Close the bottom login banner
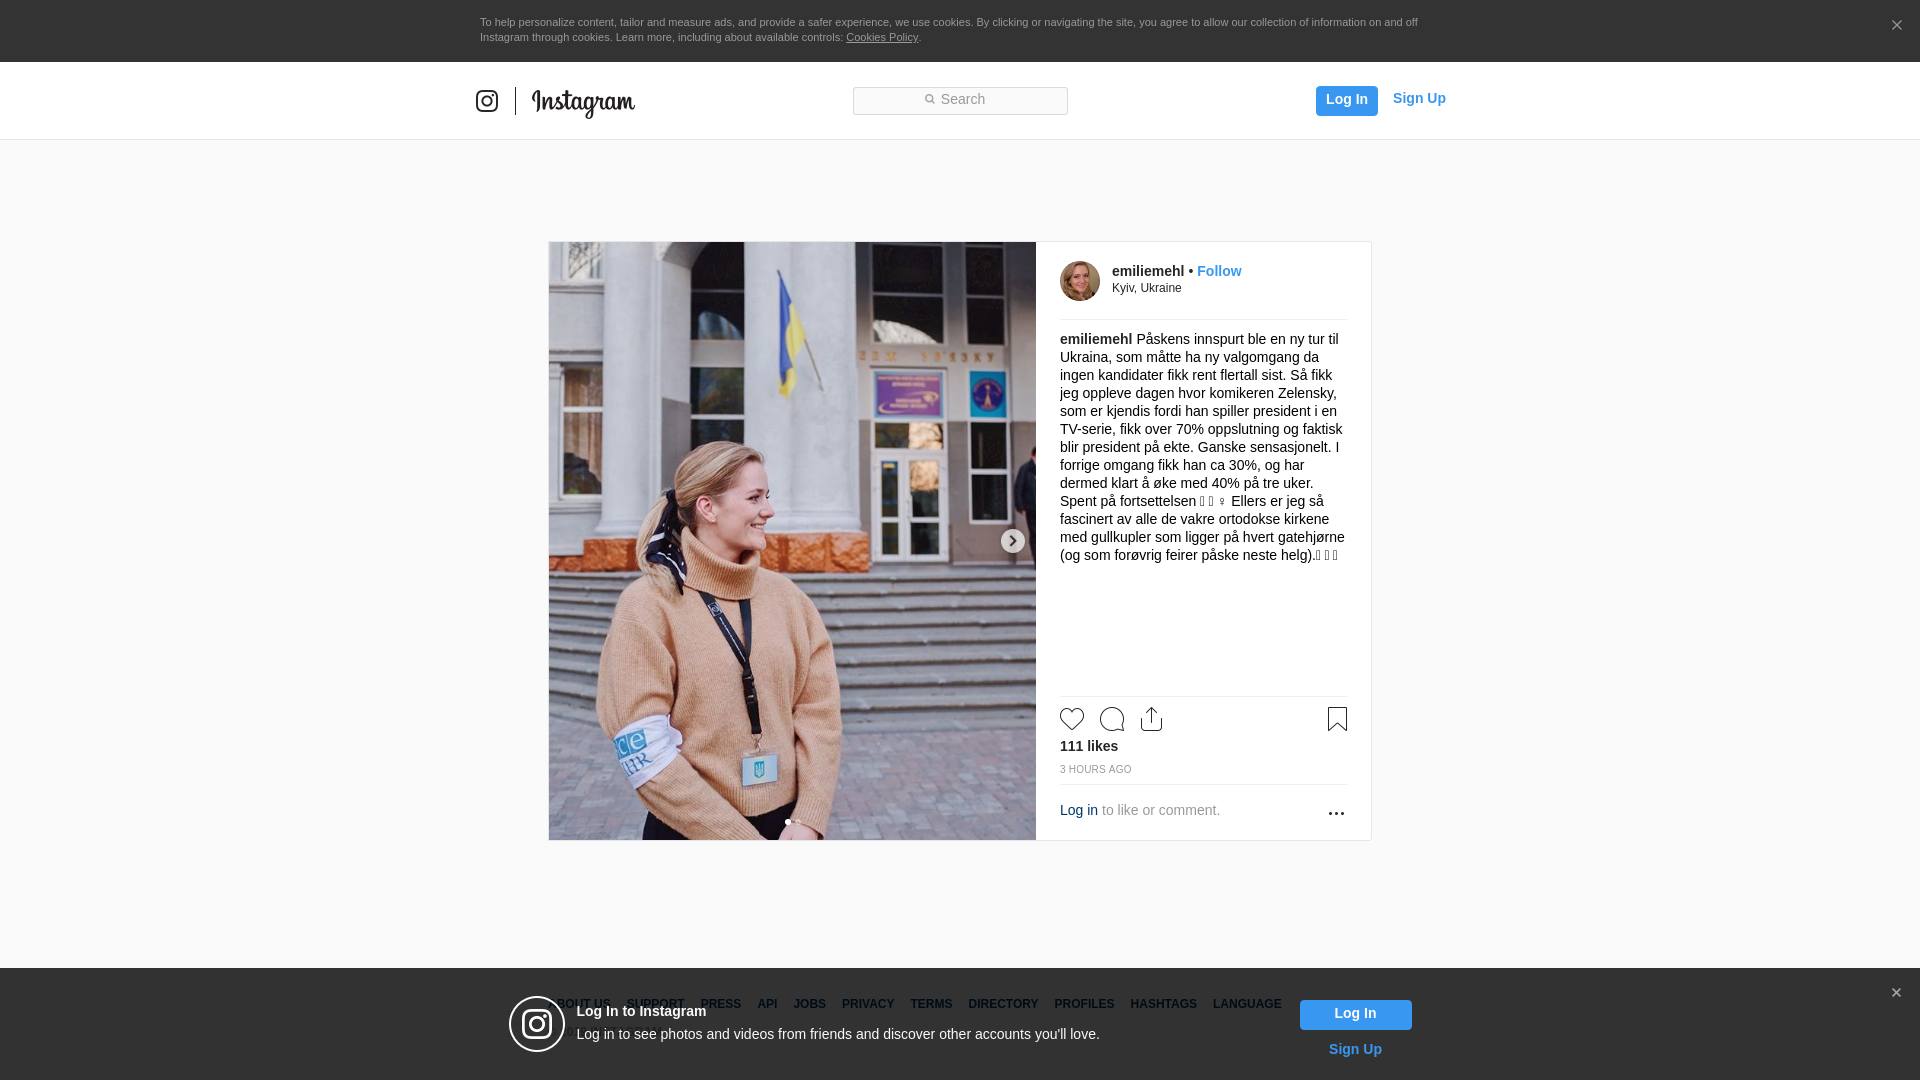 (1896, 993)
